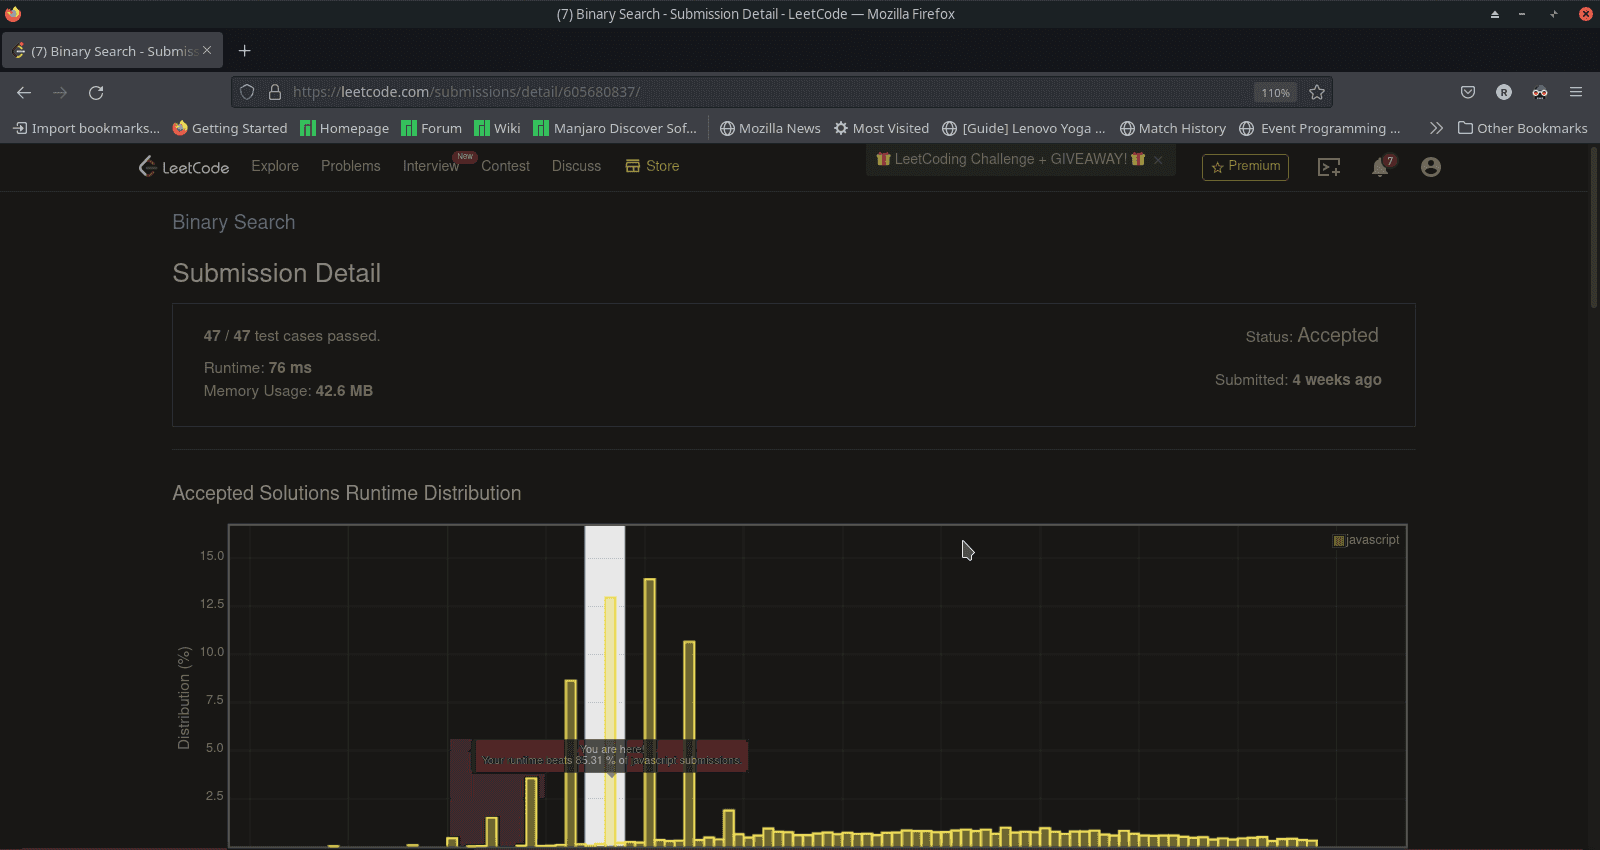View site security padlock info
This screenshot has height=850, width=1600.
click(275, 92)
